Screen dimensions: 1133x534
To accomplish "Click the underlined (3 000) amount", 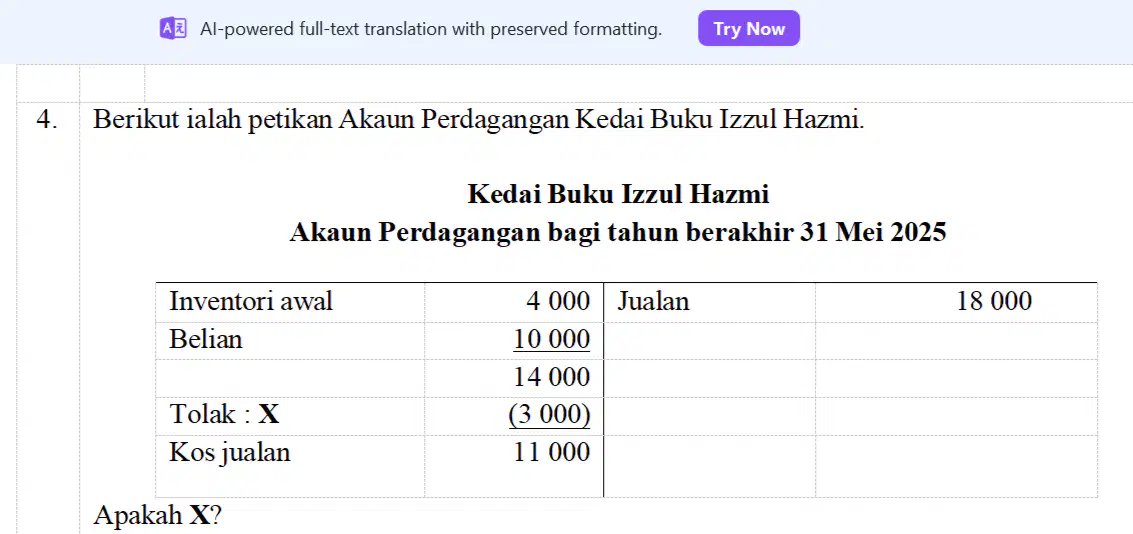I will click(550, 415).
